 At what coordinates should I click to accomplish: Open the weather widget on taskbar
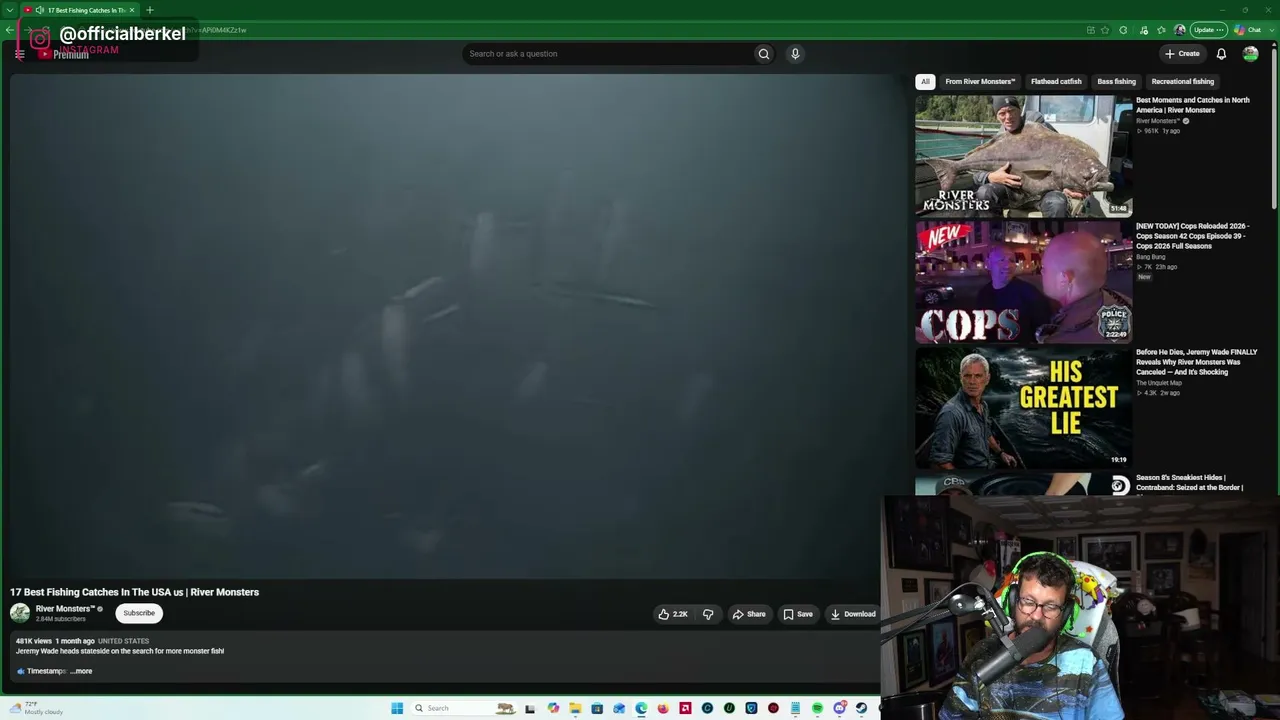point(38,708)
